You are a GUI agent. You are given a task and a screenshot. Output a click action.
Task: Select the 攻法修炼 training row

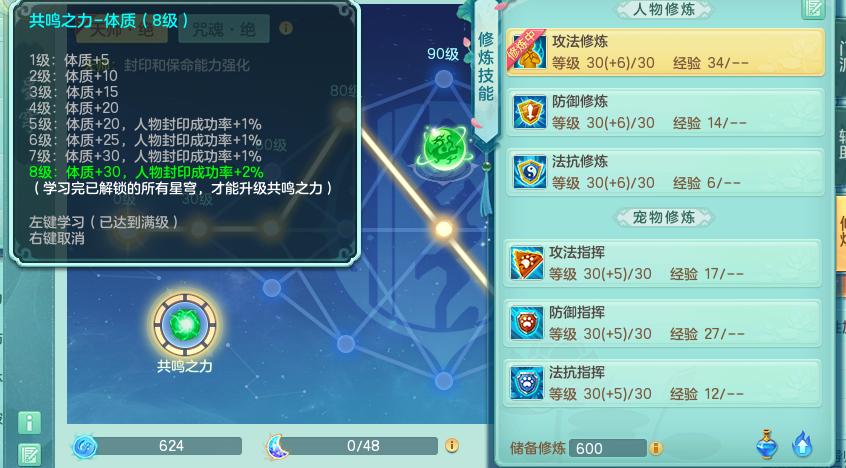[x=665, y=52]
